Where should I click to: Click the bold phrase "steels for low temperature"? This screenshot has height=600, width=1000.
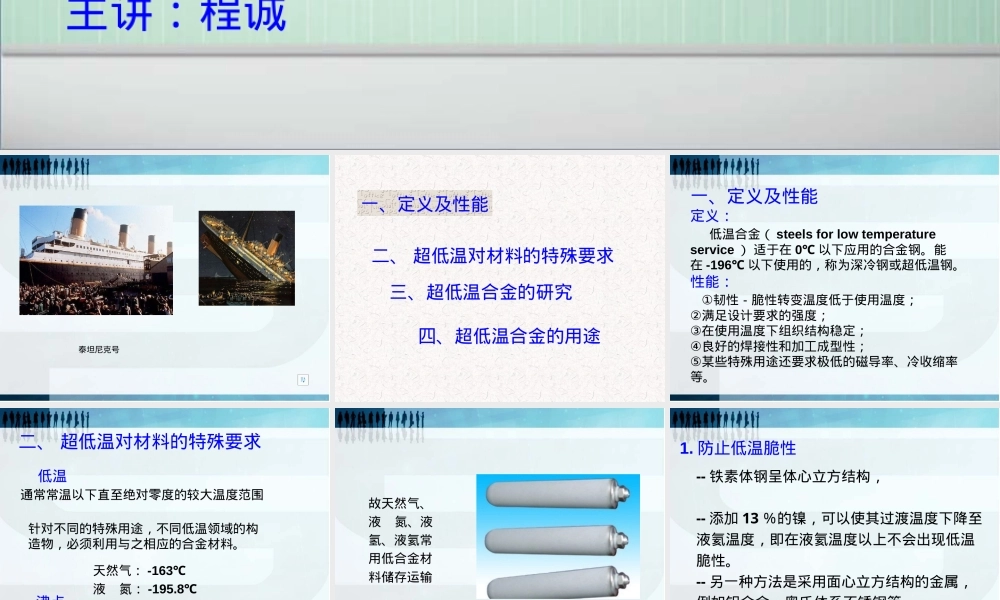click(856, 234)
